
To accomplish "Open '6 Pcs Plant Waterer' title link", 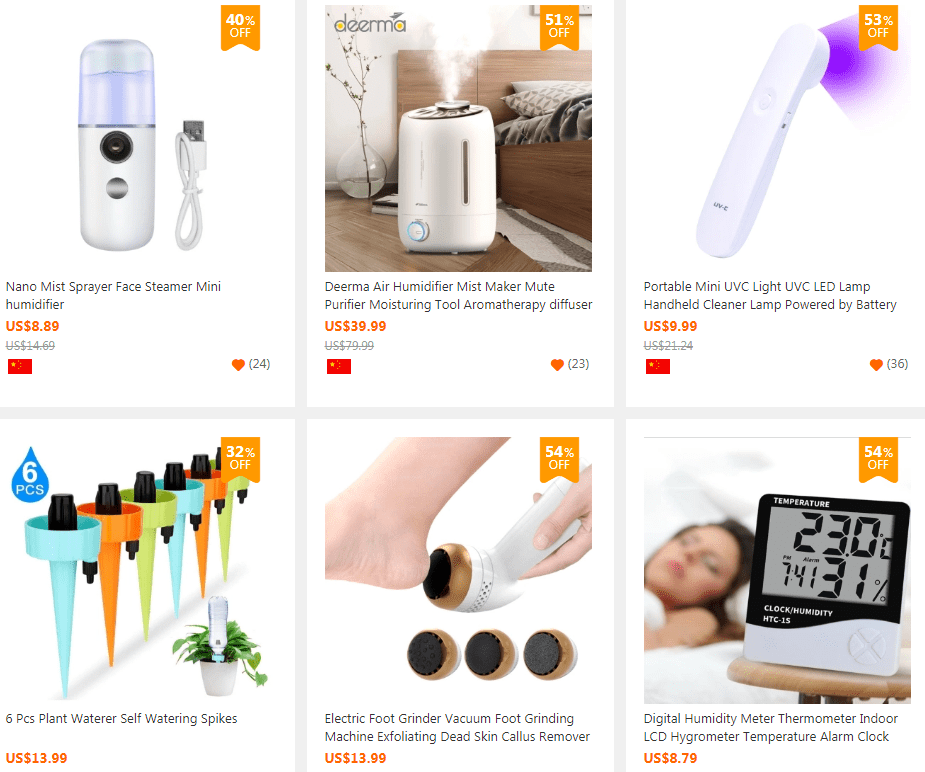I will pos(122,718).
